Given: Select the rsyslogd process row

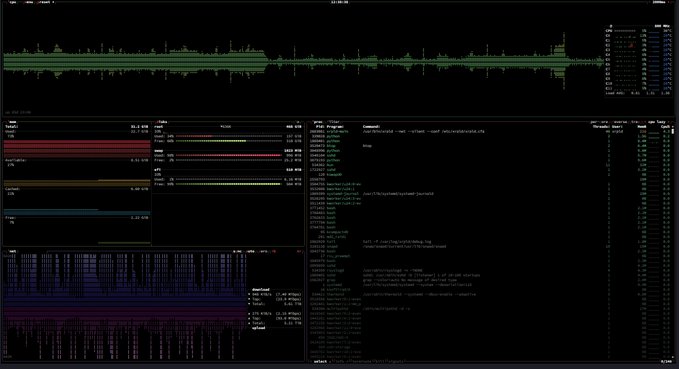Looking at the screenshot, I should [x=489, y=270].
